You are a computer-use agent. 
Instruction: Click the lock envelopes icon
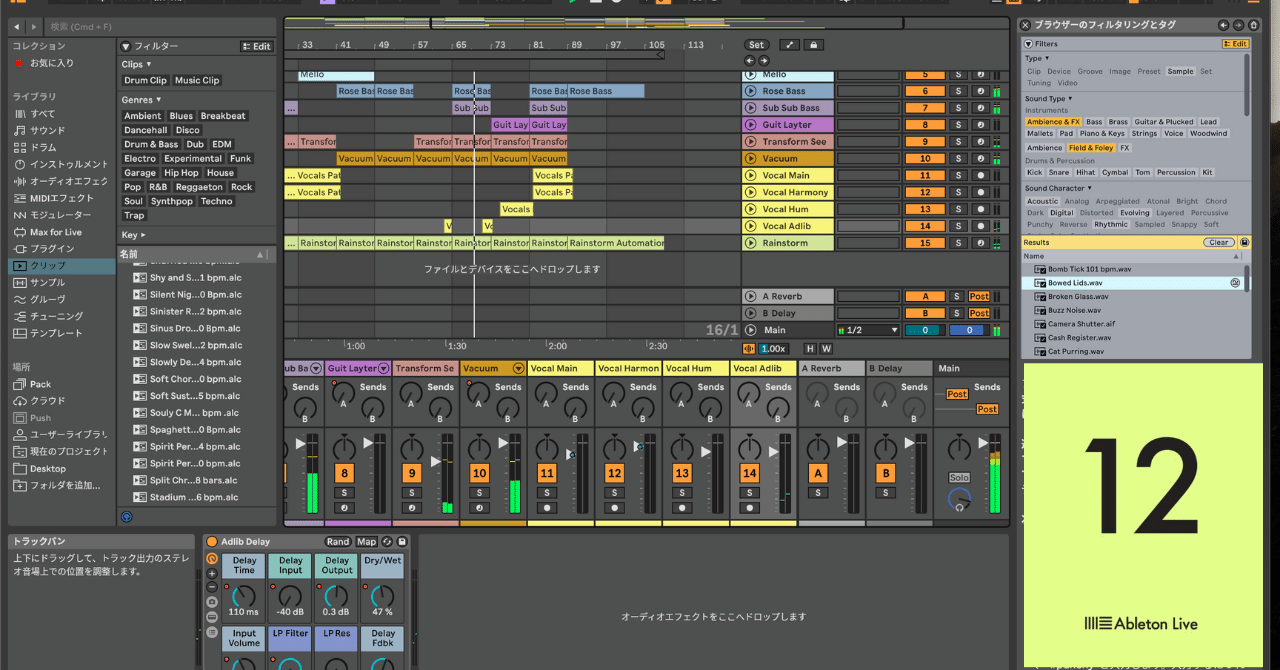[x=814, y=45]
